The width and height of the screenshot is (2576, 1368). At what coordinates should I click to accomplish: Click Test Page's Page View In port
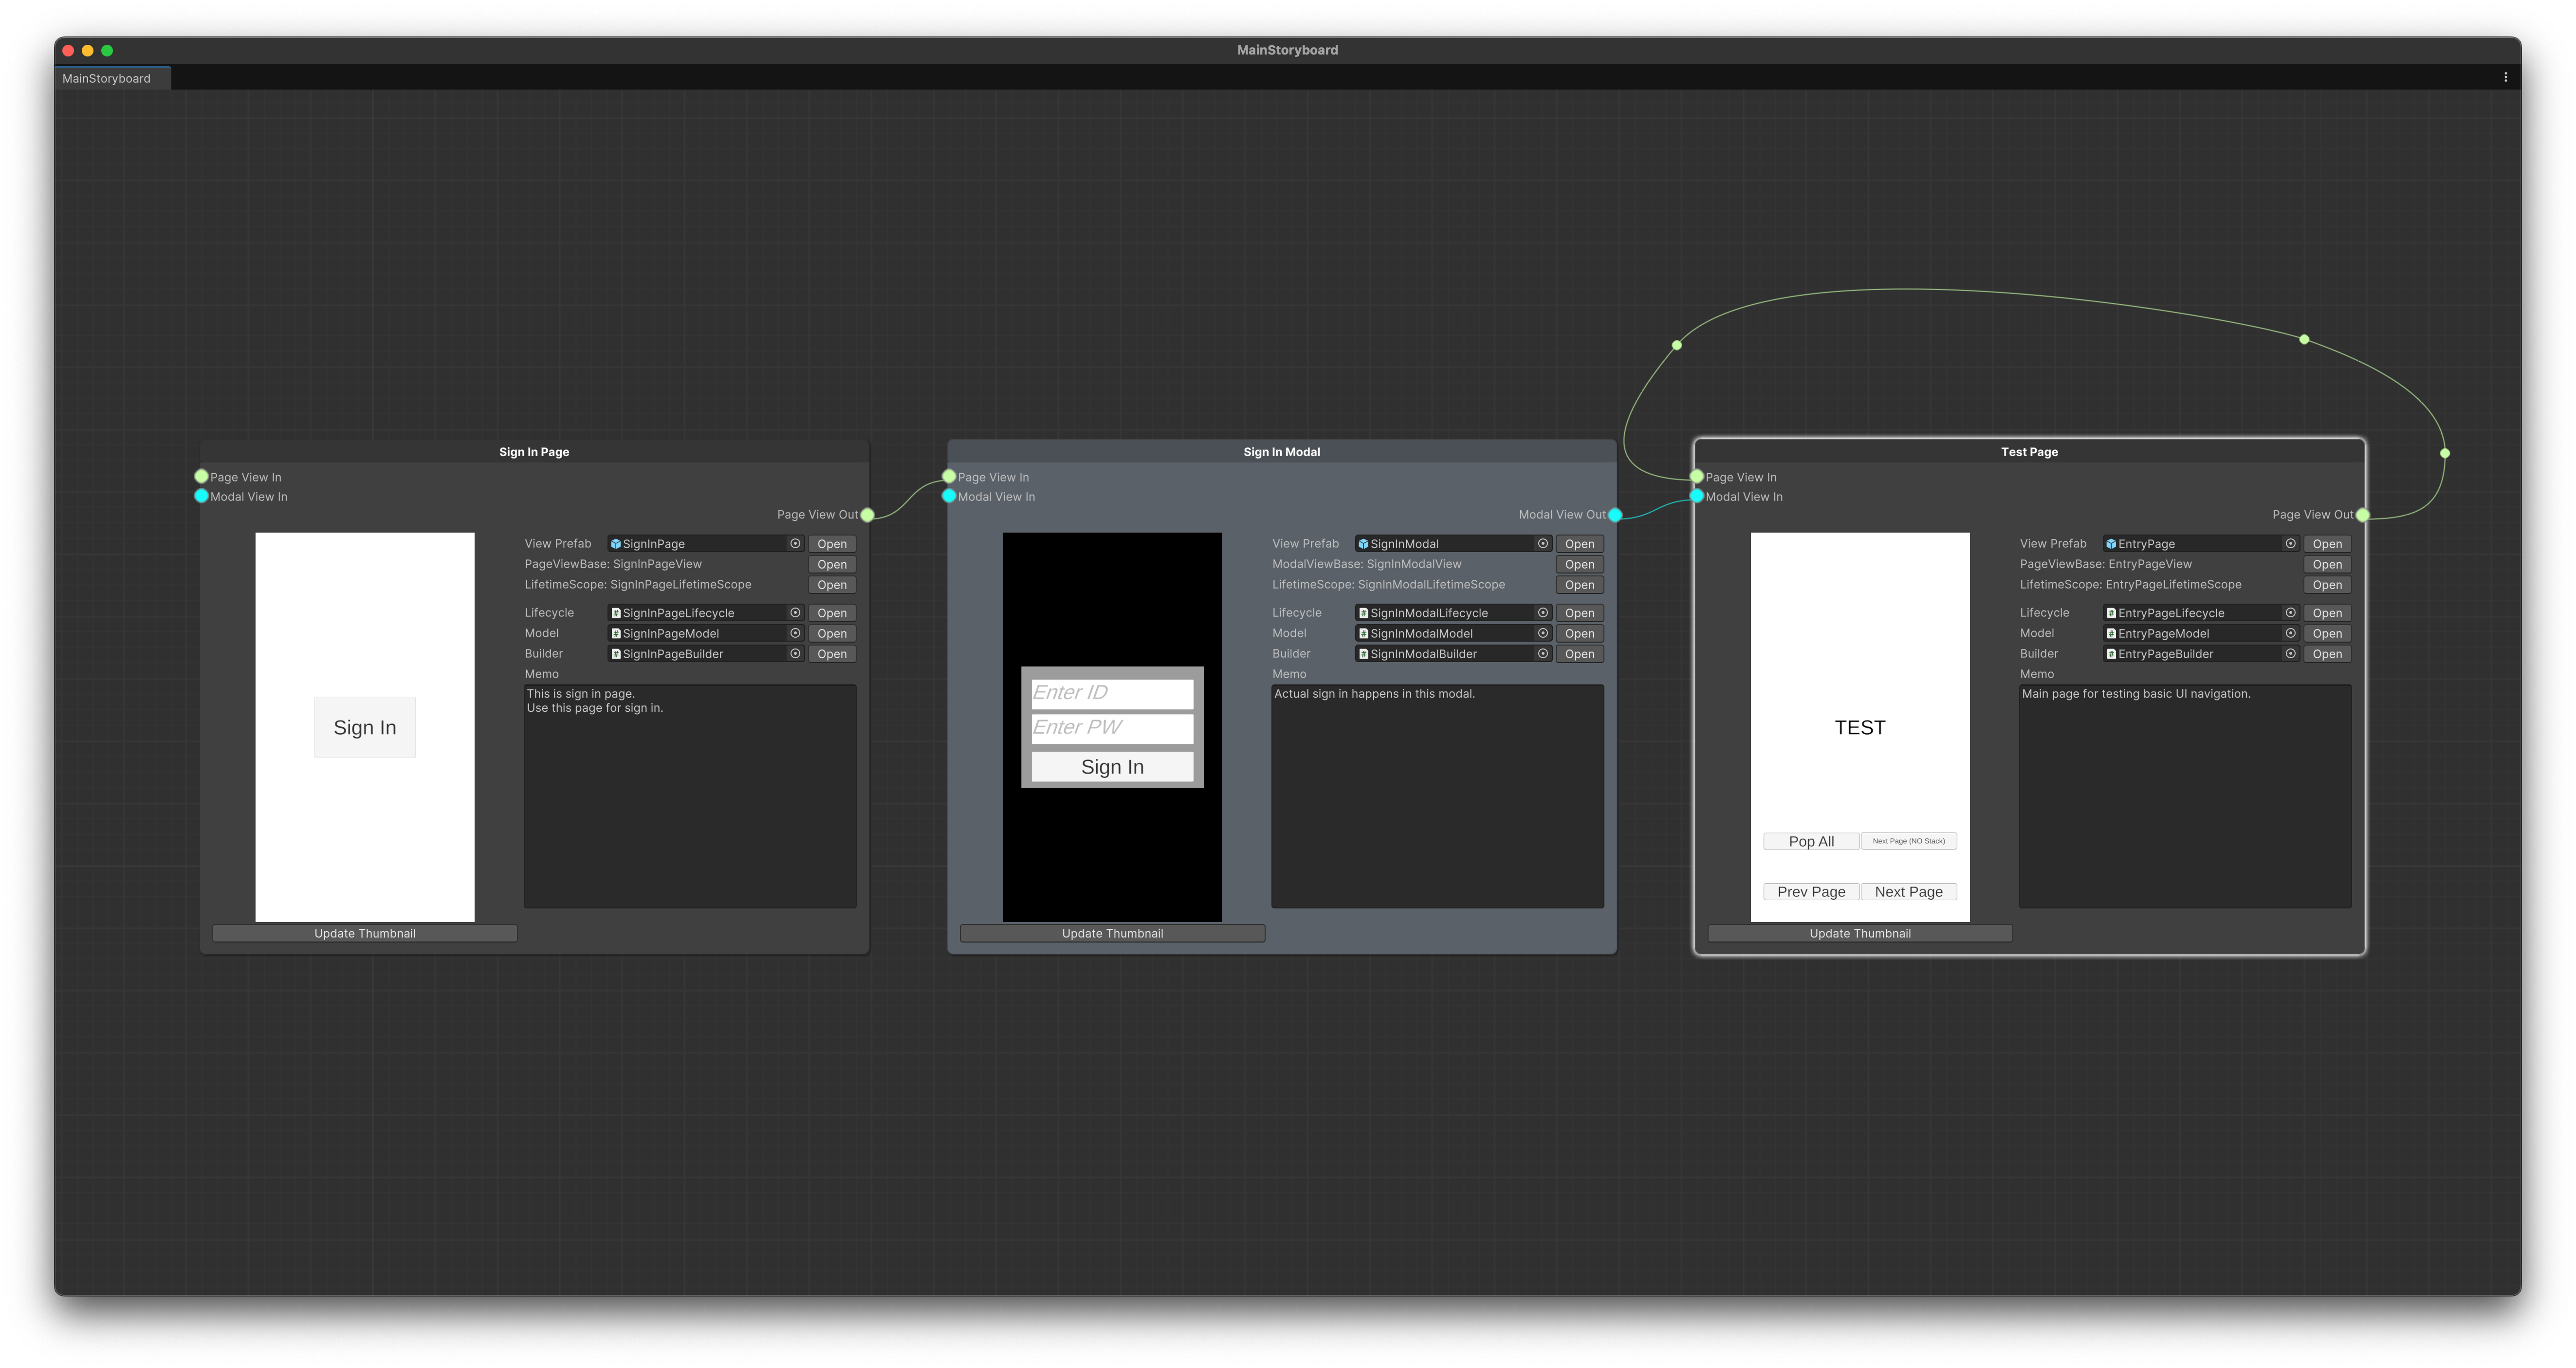[x=1697, y=477]
